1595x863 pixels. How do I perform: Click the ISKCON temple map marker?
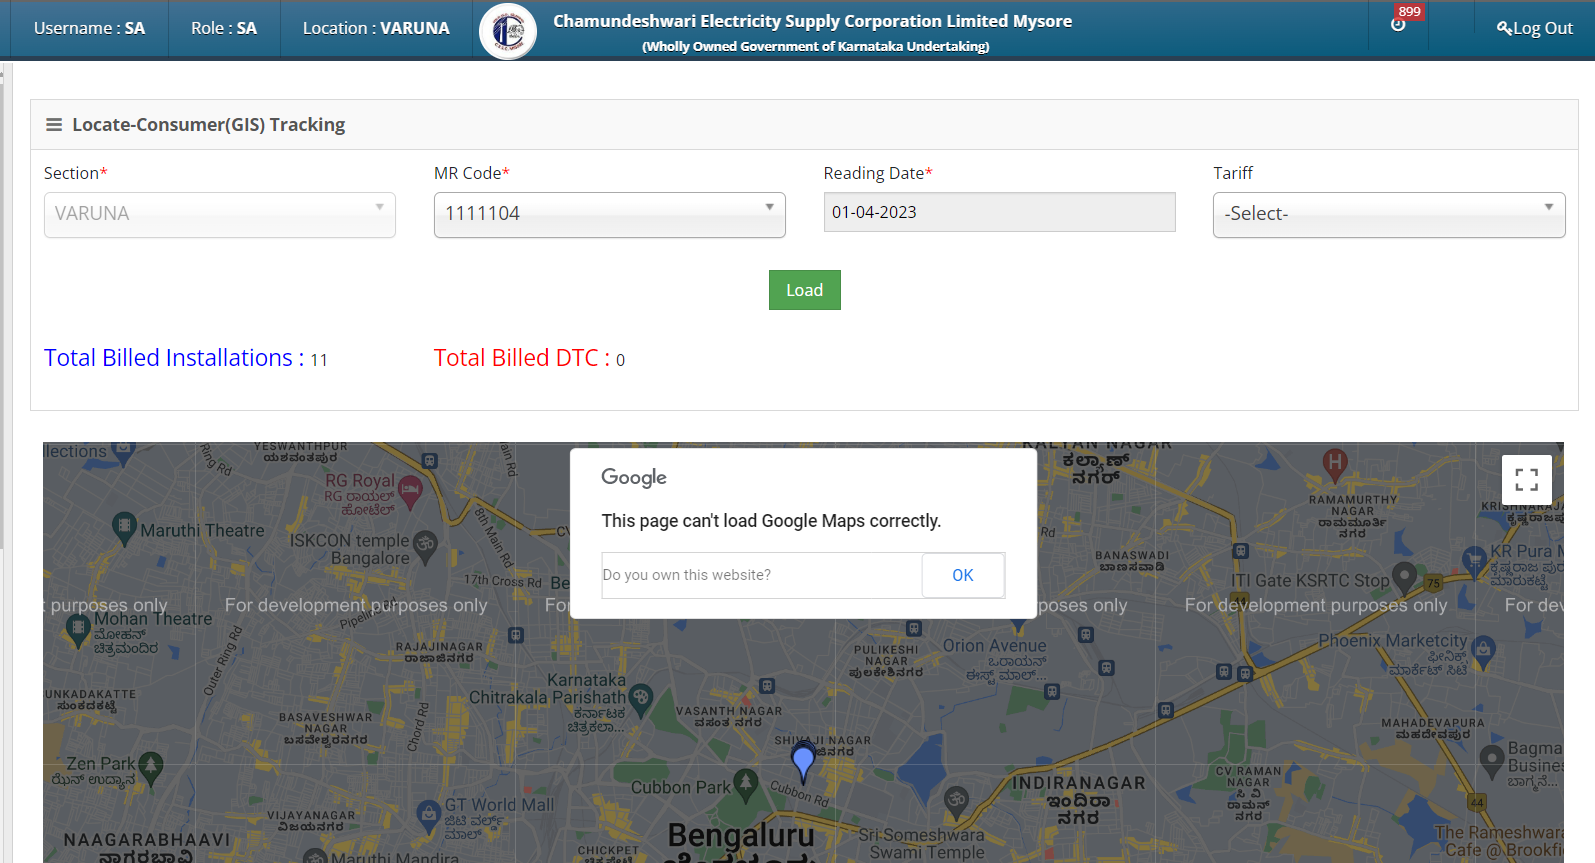426,546
